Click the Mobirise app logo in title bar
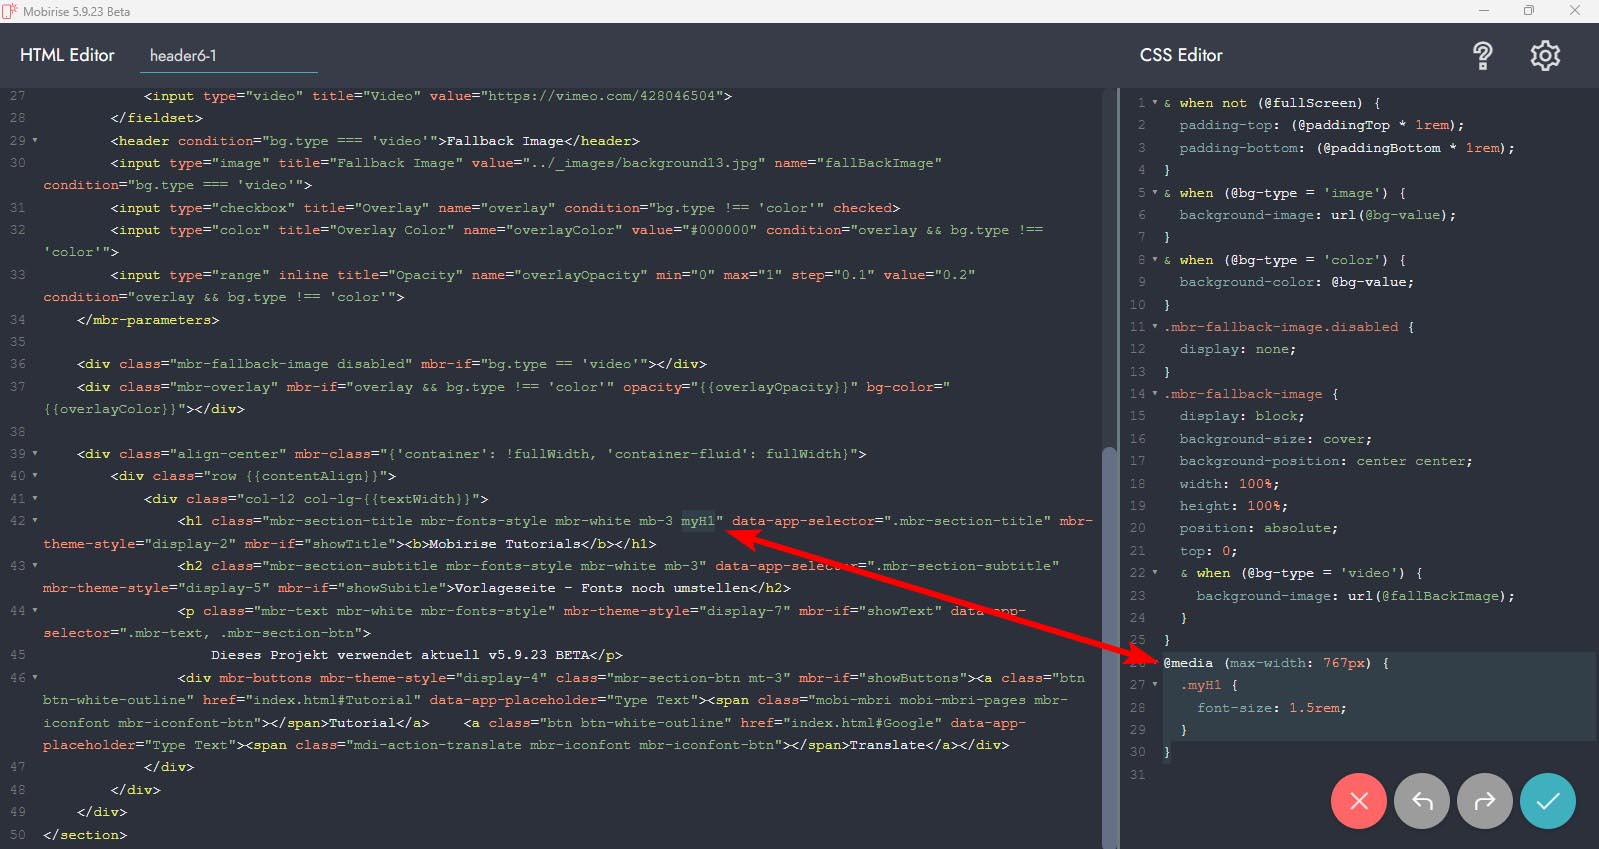The image size is (1599, 849). [x=10, y=11]
